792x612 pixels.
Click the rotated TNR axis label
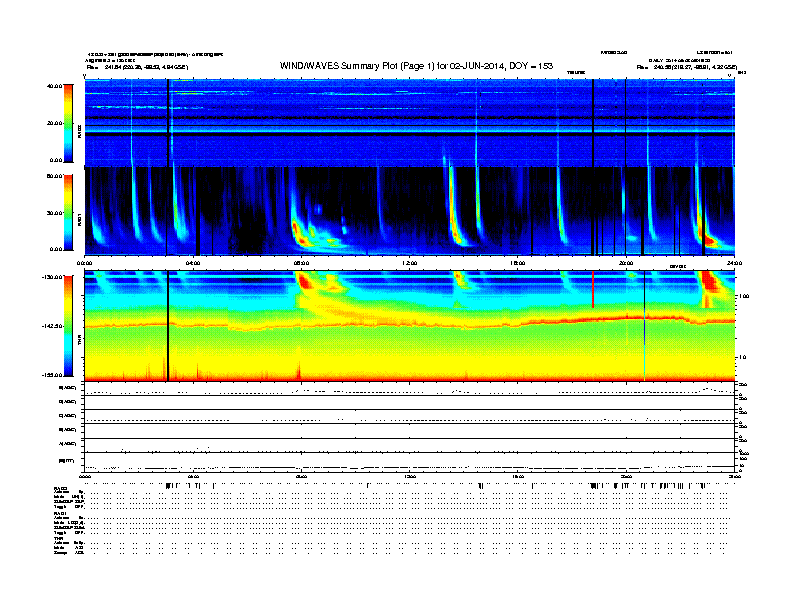tap(79, 342)
